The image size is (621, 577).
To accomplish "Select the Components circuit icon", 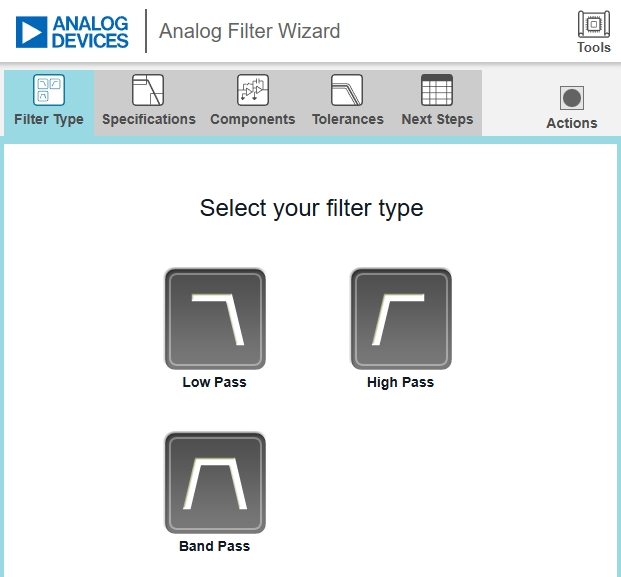I will coord(252,90).
